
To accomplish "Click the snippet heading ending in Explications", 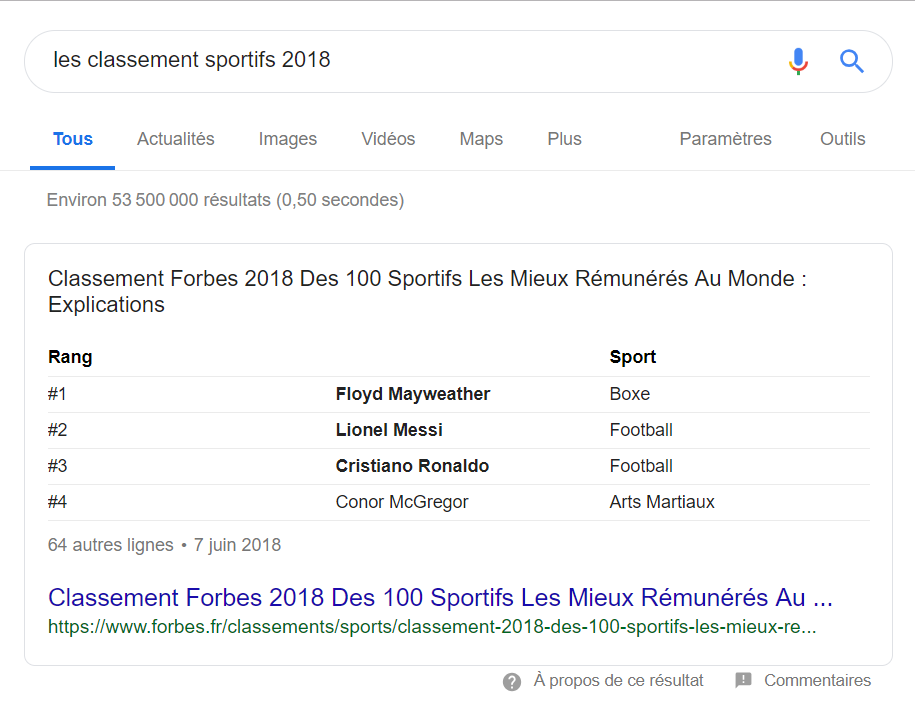I will pos(427,292).
